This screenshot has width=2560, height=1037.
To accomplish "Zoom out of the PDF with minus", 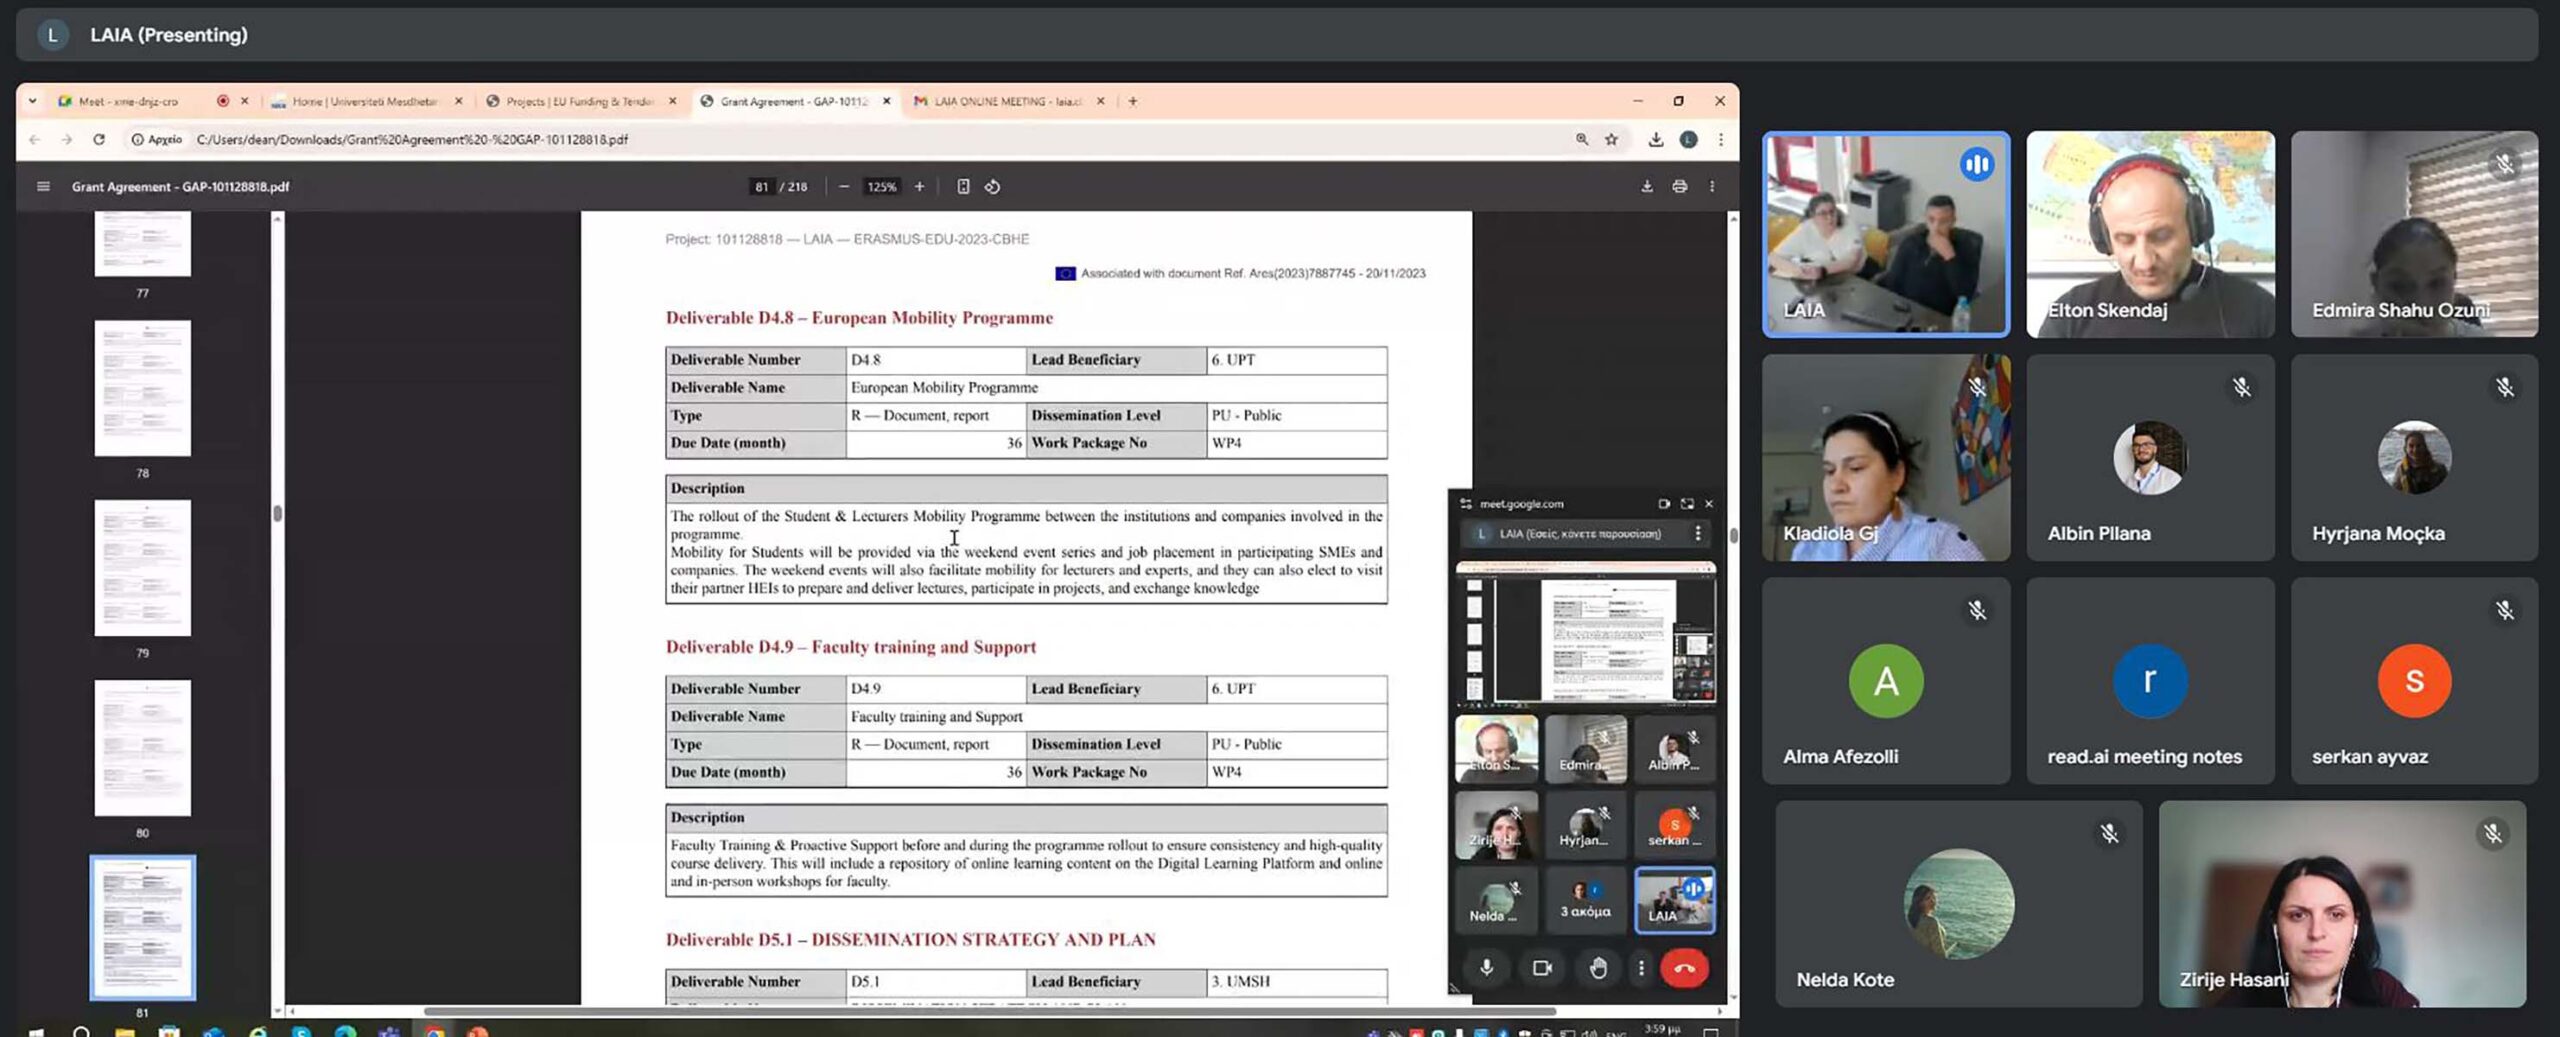I will coord(844,186).
